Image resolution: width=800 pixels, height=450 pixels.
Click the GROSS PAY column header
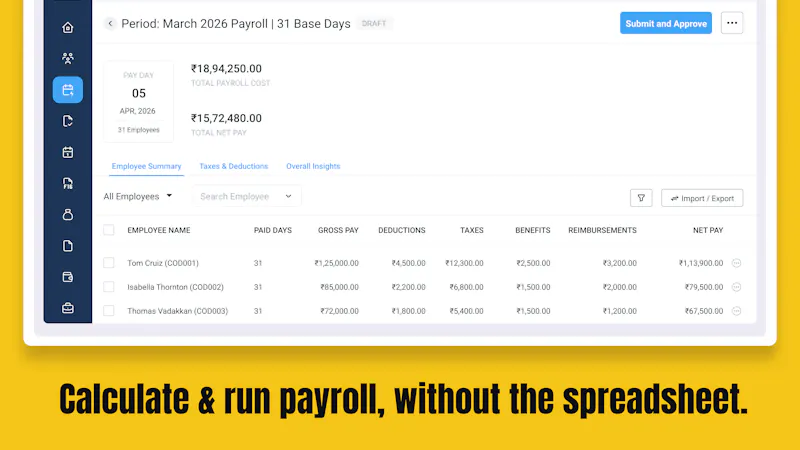click(338, 231)
